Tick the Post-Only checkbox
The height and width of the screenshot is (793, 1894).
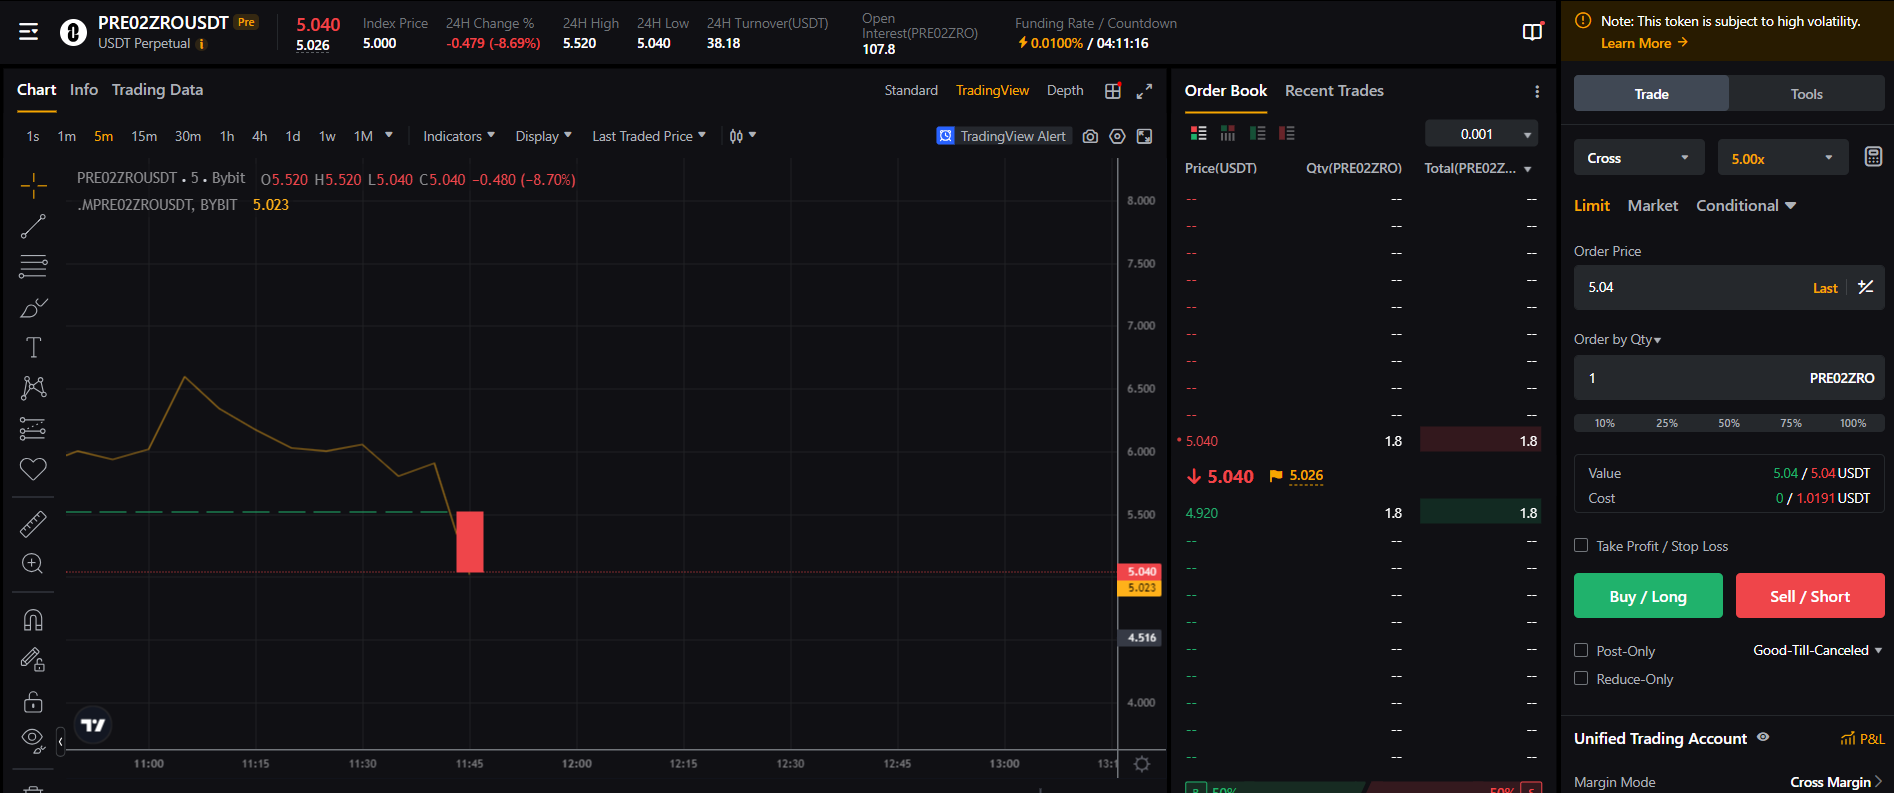pyautogui.click(x=1581, y=650)
